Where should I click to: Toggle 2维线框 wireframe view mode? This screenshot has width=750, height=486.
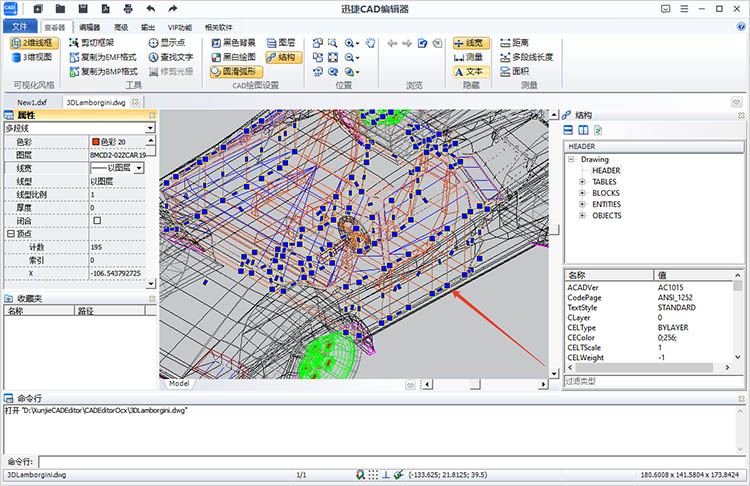tap(34, 43)
